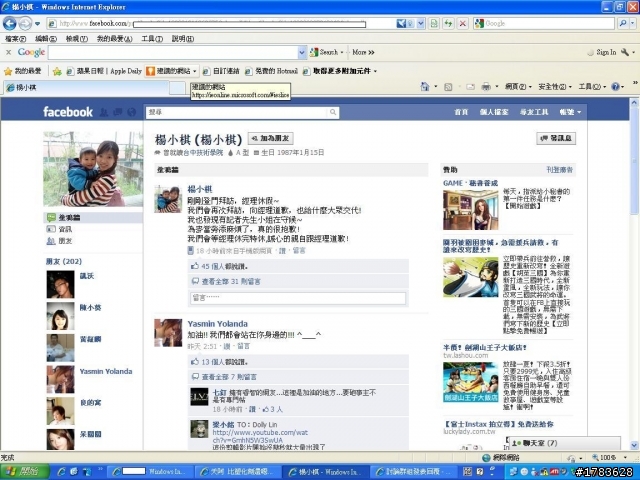This screenshot has width=640, height=480.
Task: Open 尋友工具 find friends link
Action: 534,112
